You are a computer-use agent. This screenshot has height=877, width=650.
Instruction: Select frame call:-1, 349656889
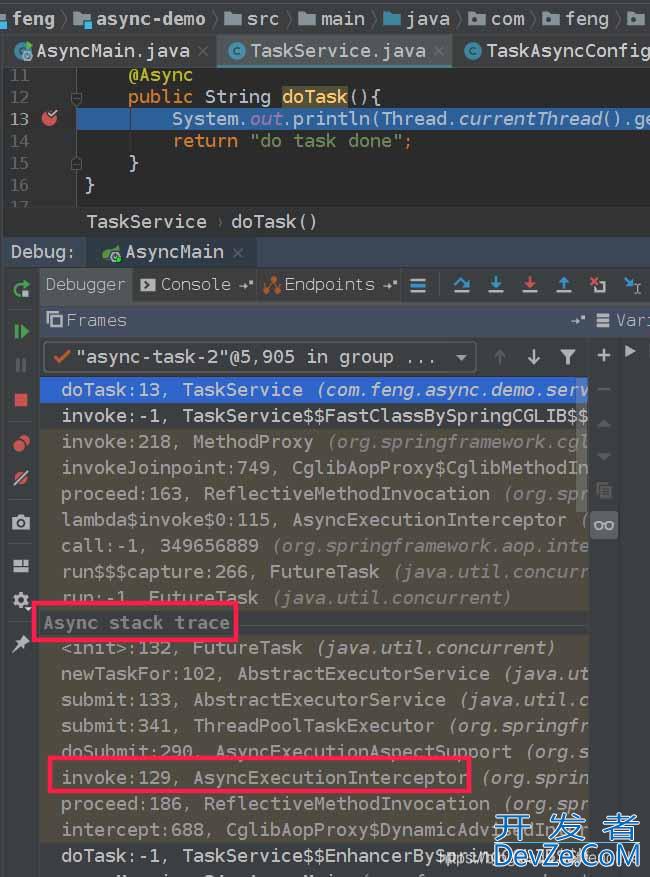314,545
